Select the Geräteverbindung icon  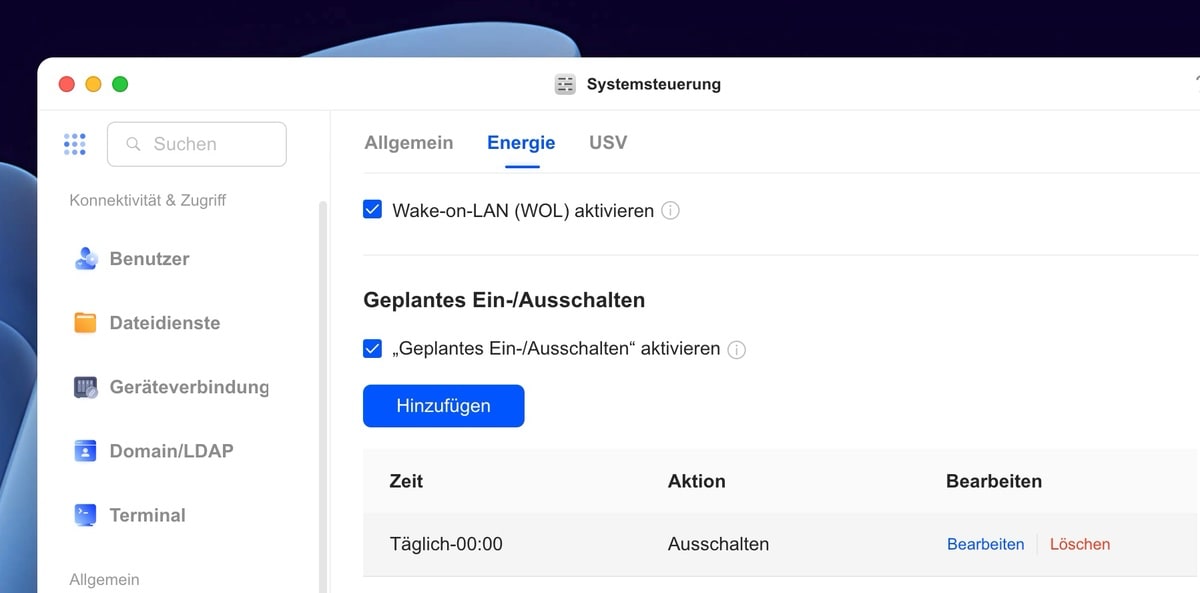(x=86, y=387)
